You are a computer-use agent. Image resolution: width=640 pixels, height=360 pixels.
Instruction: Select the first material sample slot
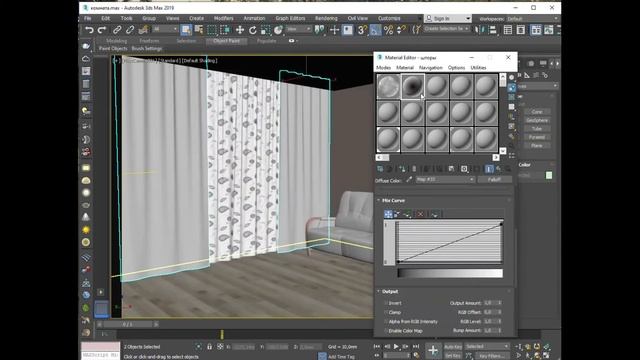pyautogui.click(x=388, y=86)
